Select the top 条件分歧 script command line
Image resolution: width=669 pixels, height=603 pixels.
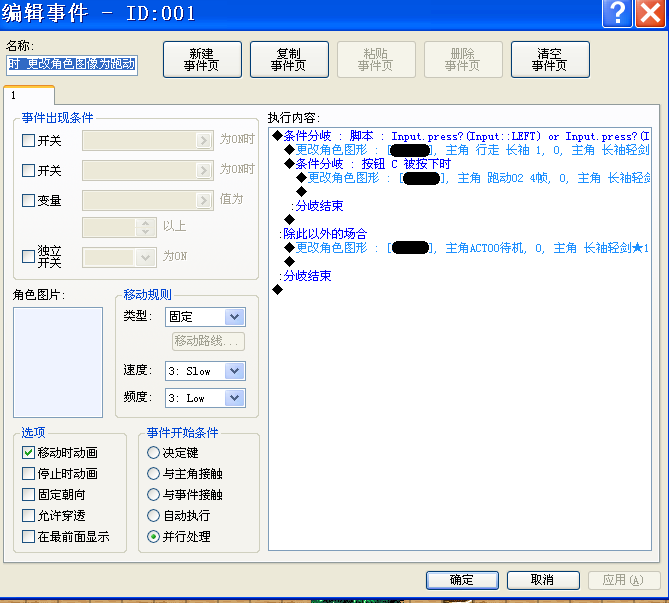[x=460, y=136]
